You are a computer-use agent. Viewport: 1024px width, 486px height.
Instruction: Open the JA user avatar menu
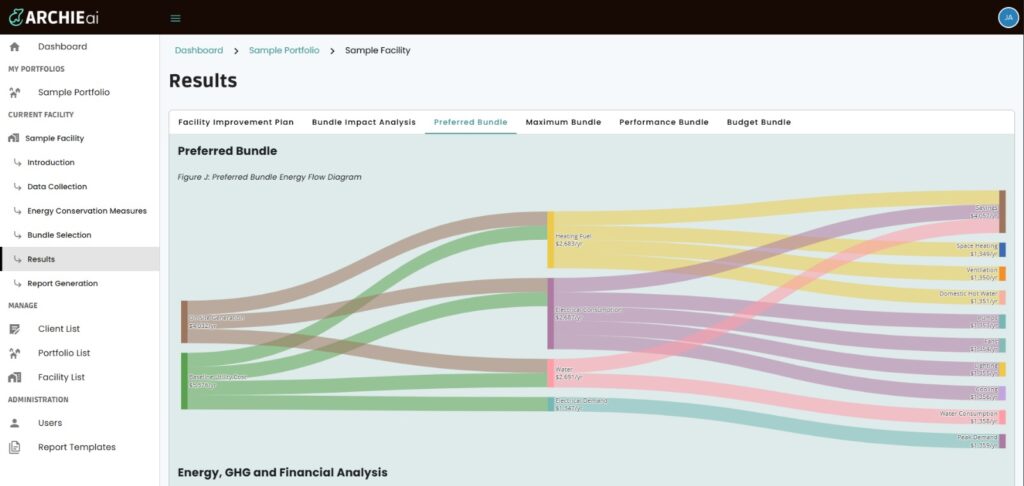pos(1007,17)
